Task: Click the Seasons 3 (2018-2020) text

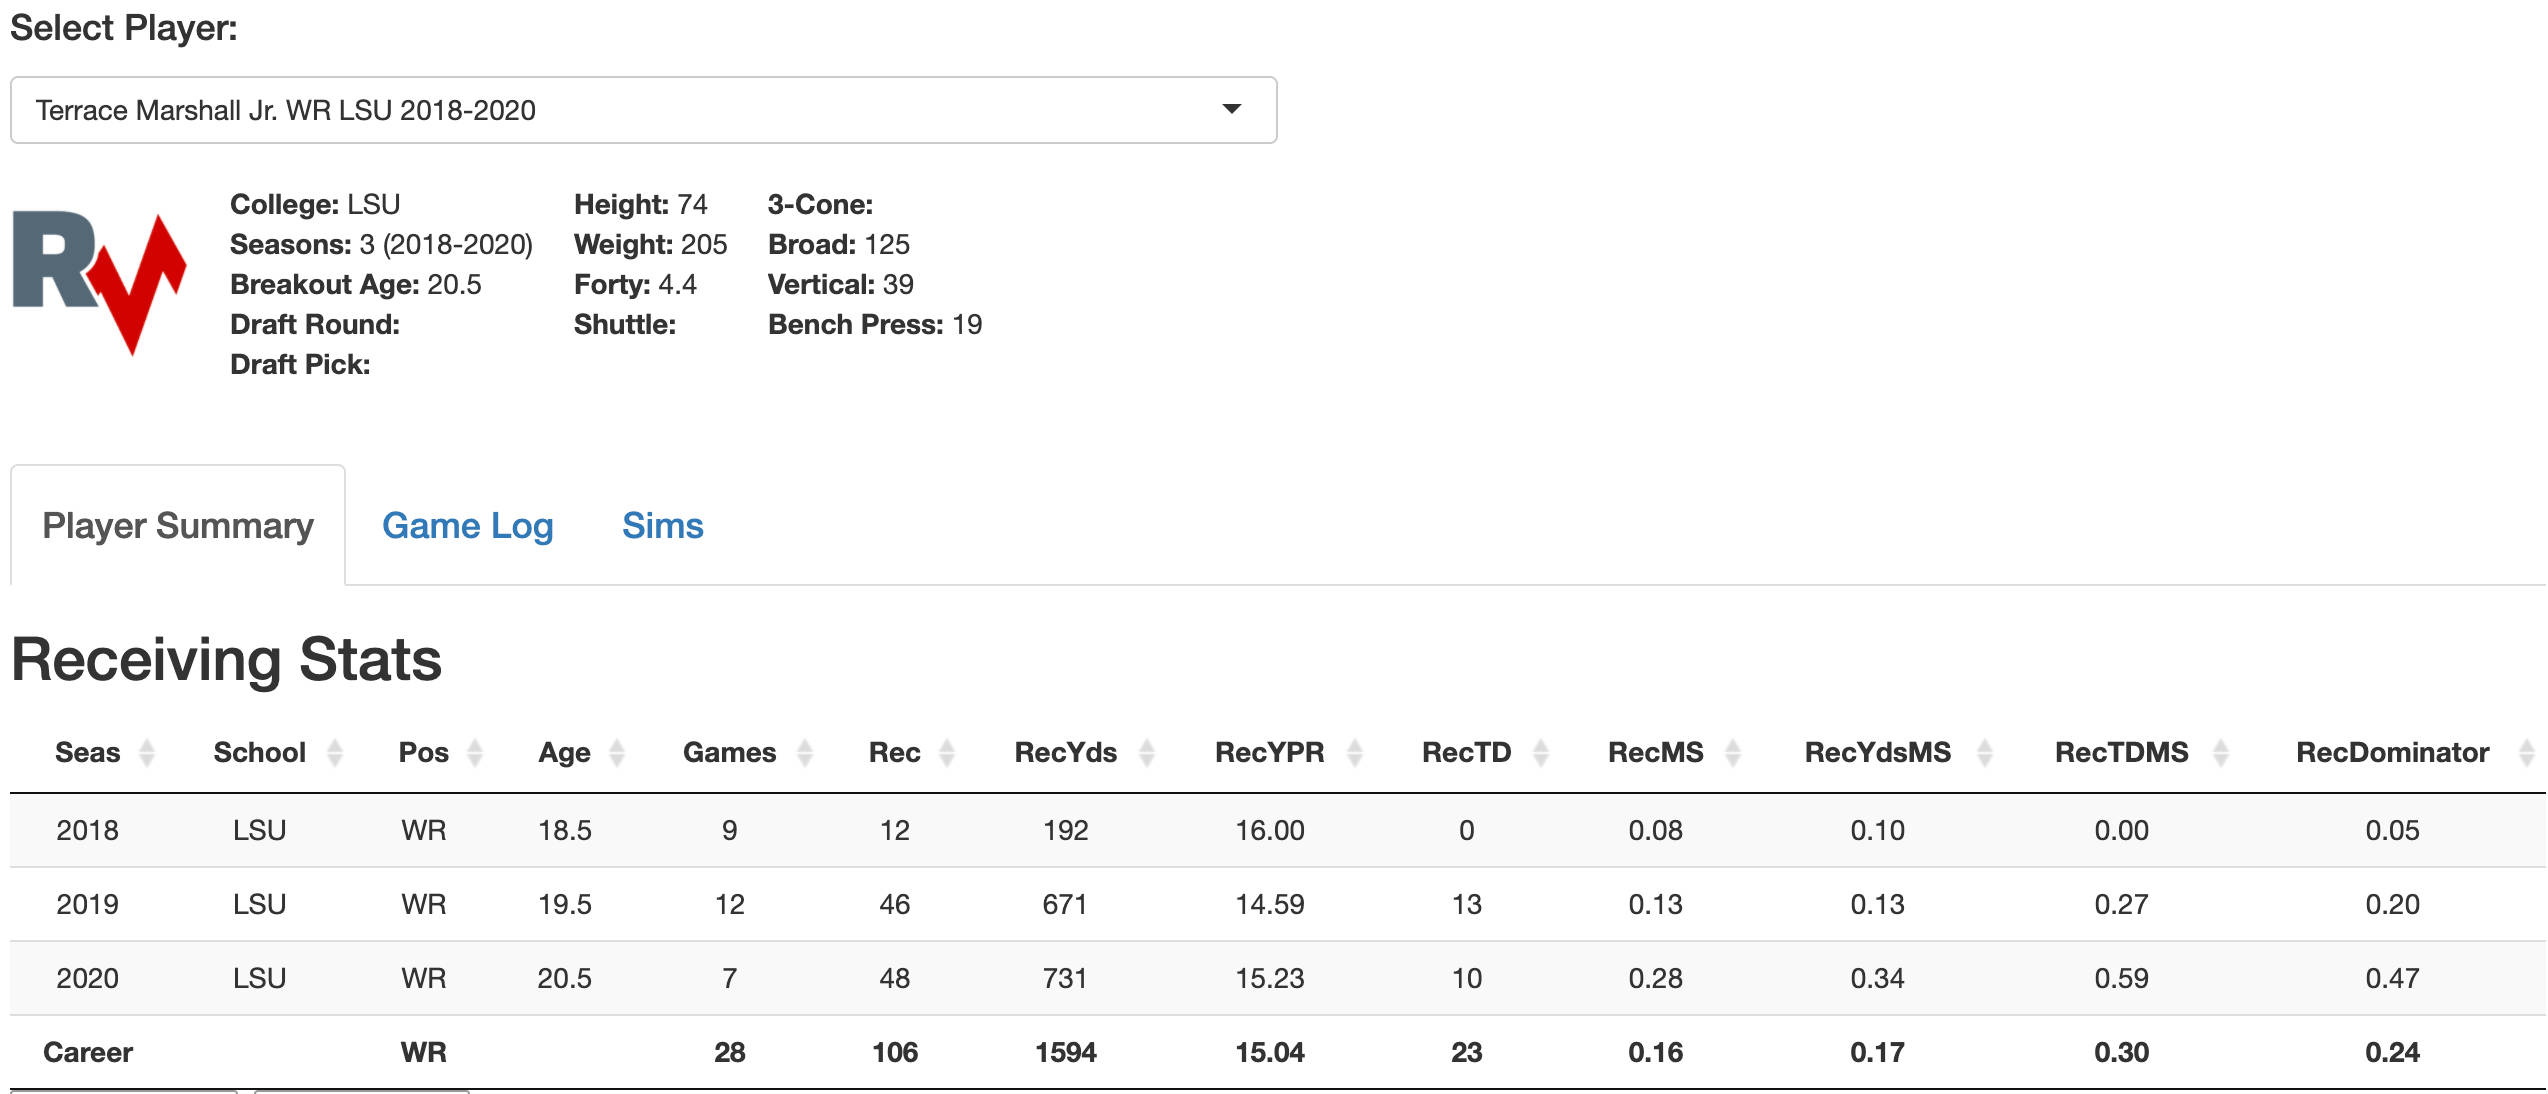Action: [x=381, y=245]
